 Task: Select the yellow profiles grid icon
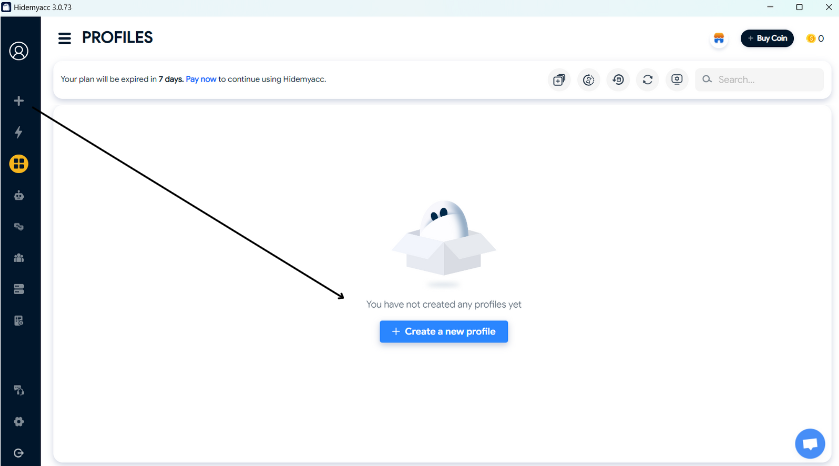pos(19,164)
